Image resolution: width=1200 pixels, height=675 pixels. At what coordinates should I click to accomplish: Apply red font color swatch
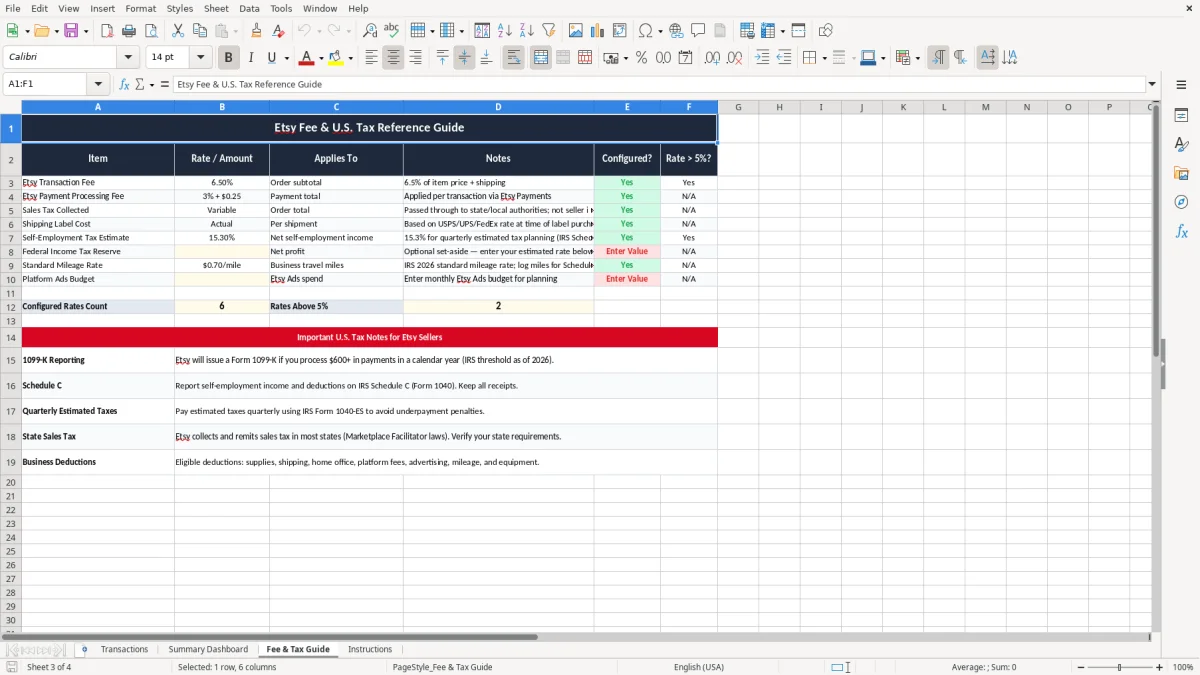(x=307, y=58)
